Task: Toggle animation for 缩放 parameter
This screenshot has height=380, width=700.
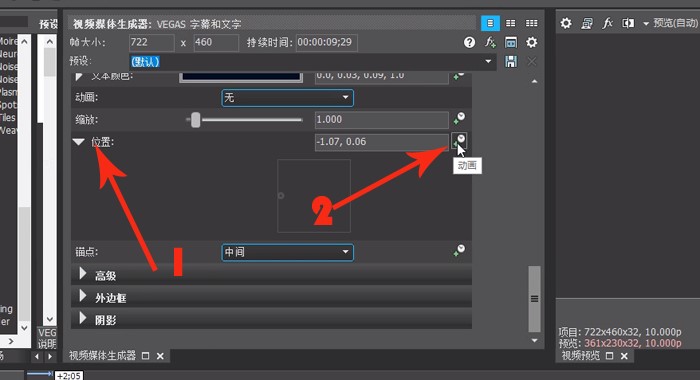Action: click(459, 118)
